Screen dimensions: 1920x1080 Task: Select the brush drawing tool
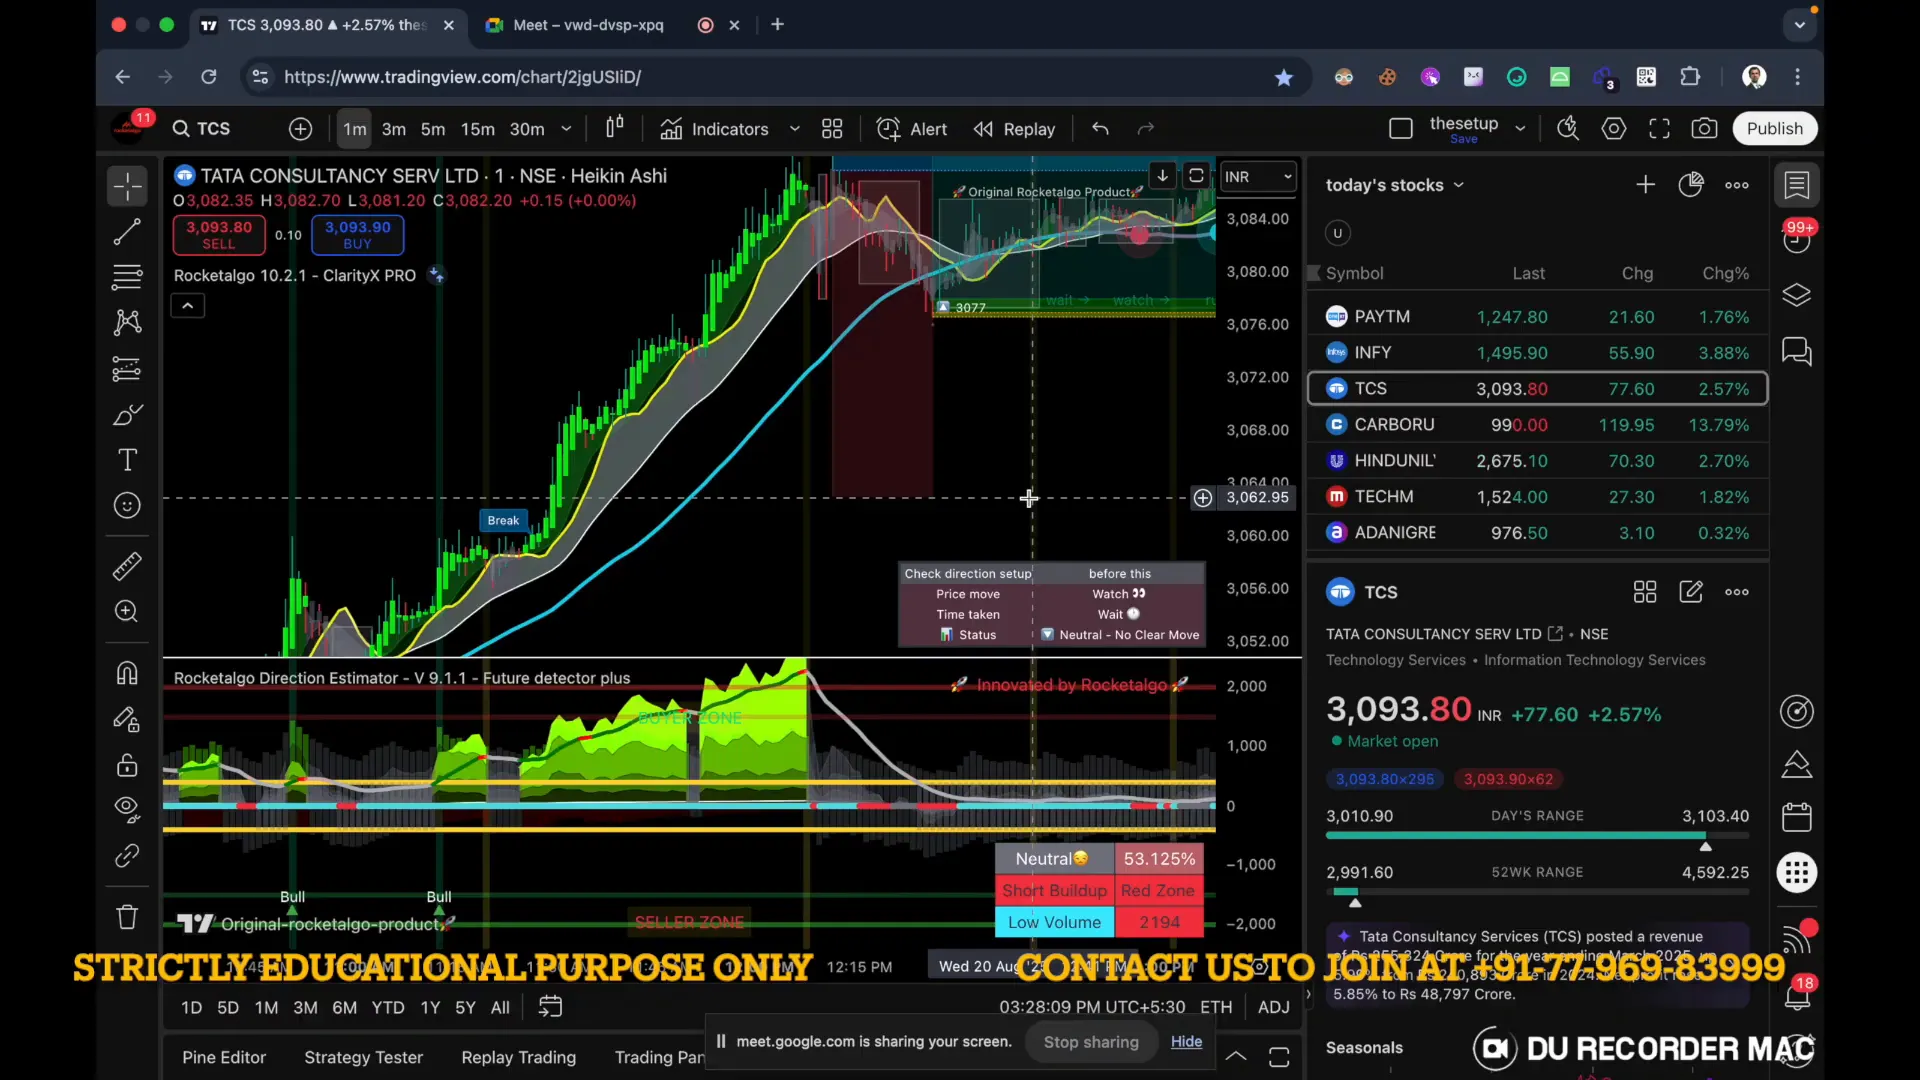[x=127, y=414]
